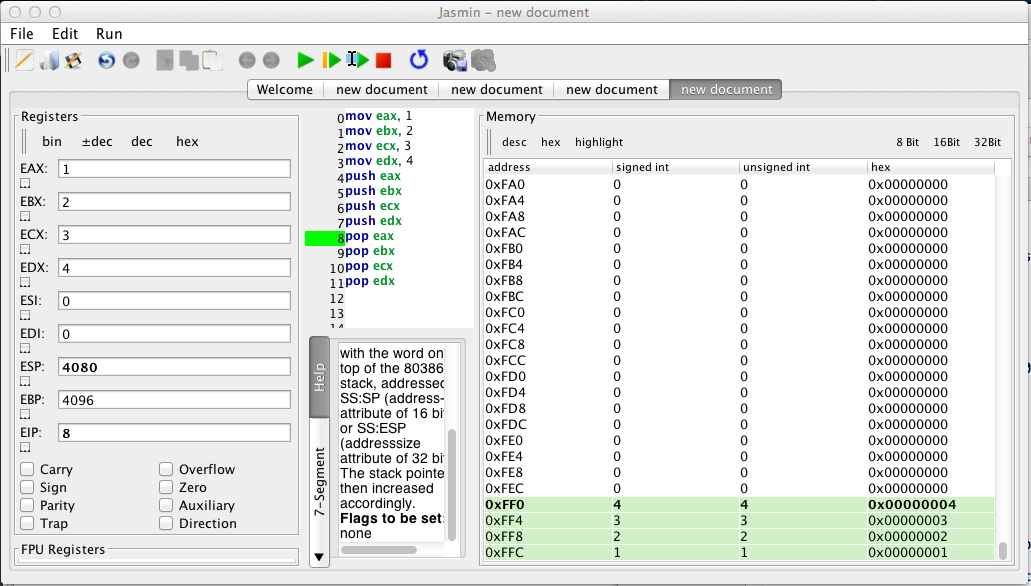
Task: Click the camera snapshot icon
Action: pyautogui.click(x=455, y=61)
